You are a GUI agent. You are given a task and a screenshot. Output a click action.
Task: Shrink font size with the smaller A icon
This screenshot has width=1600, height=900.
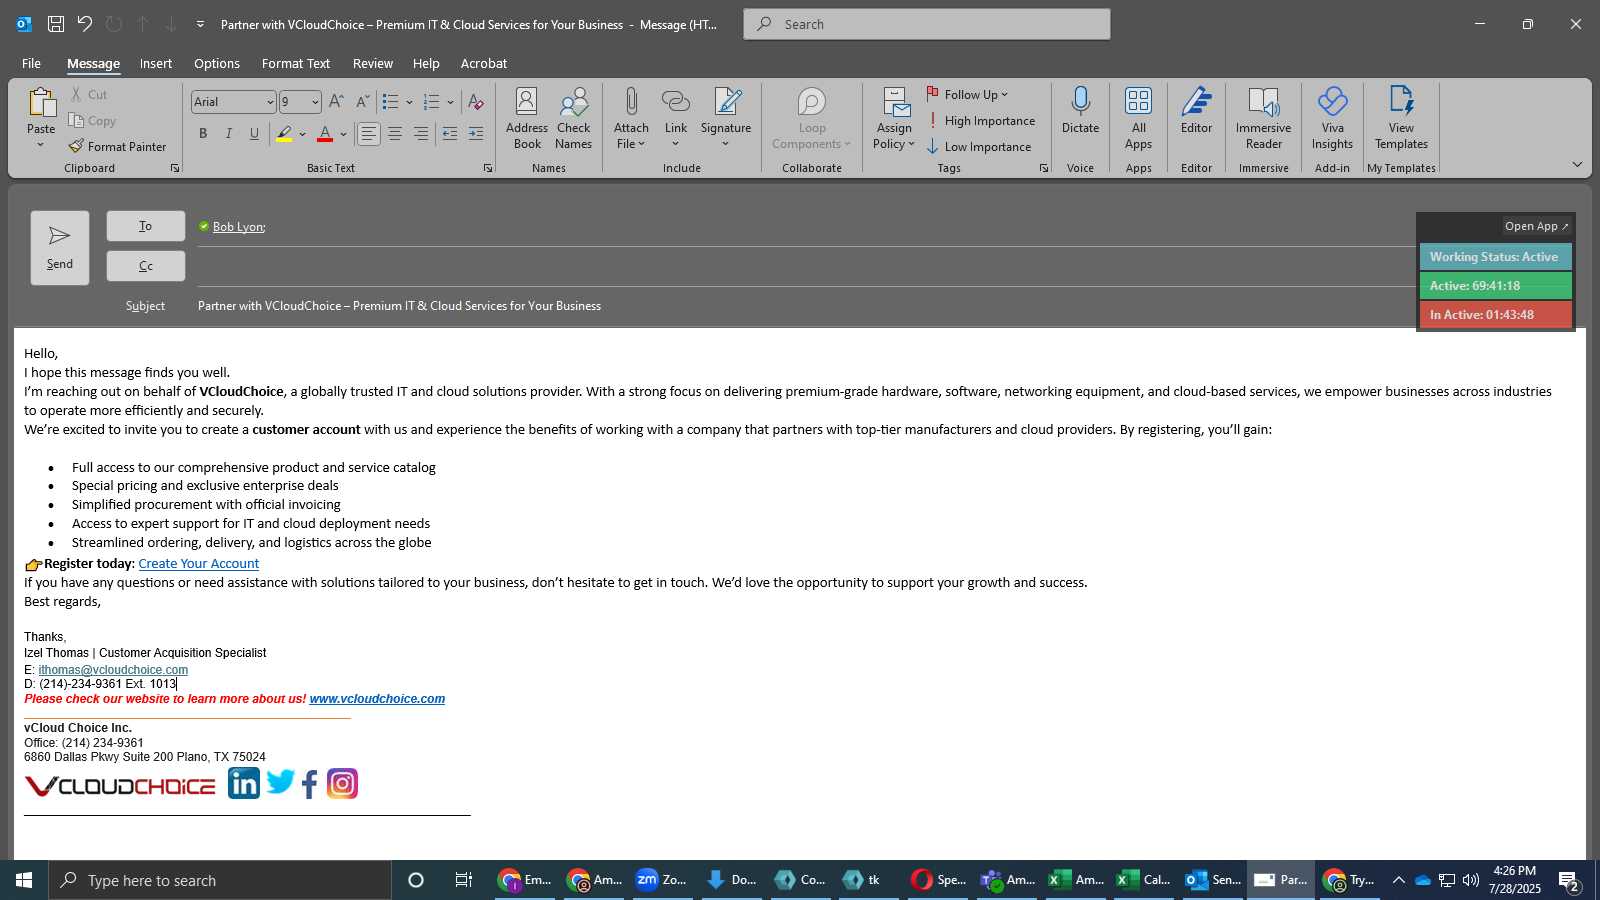(x=362, y=101)
